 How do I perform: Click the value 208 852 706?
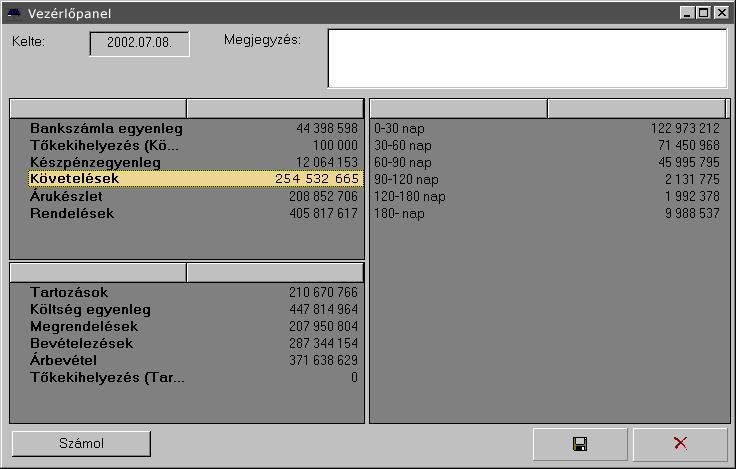pos(323,196)
